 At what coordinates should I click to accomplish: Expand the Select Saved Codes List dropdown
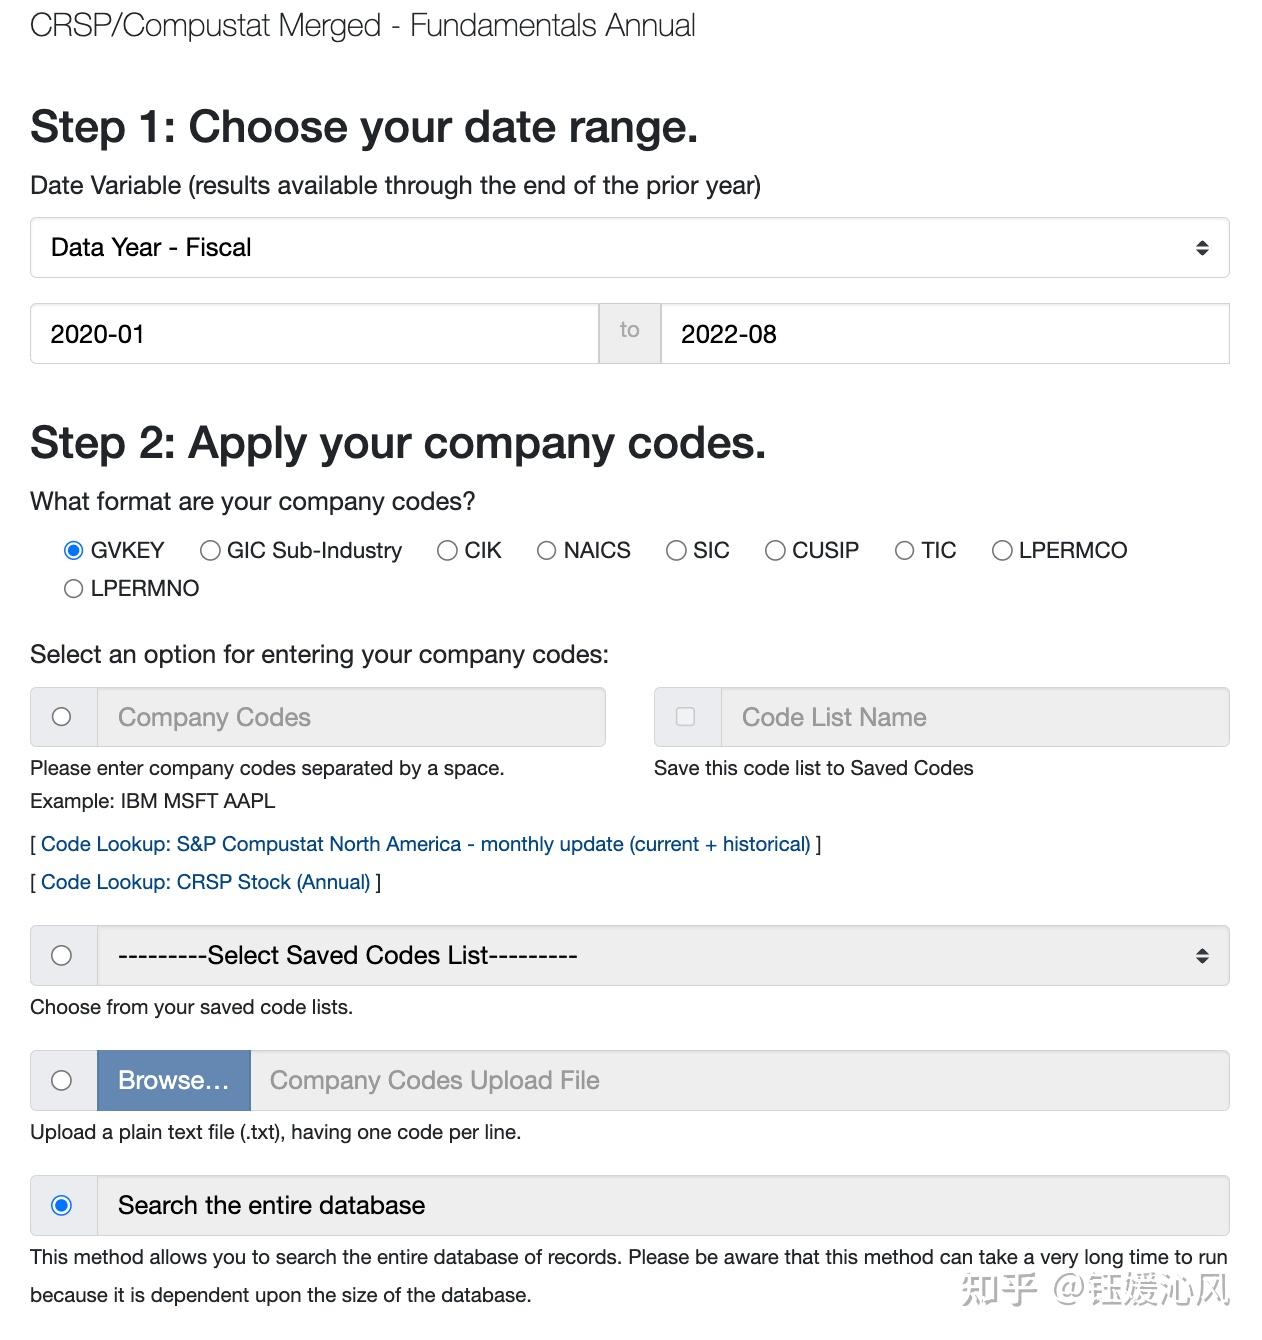(x=662, y=956)
